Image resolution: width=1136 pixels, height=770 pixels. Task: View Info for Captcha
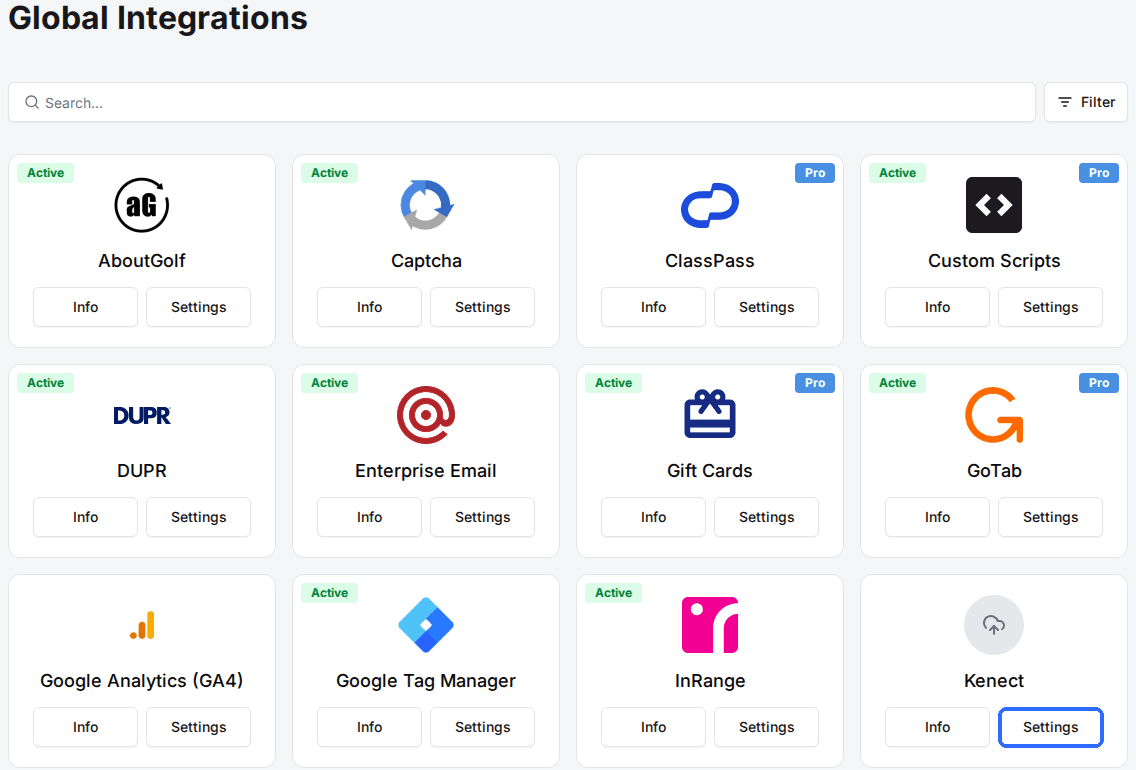click(x=369, y=307)
